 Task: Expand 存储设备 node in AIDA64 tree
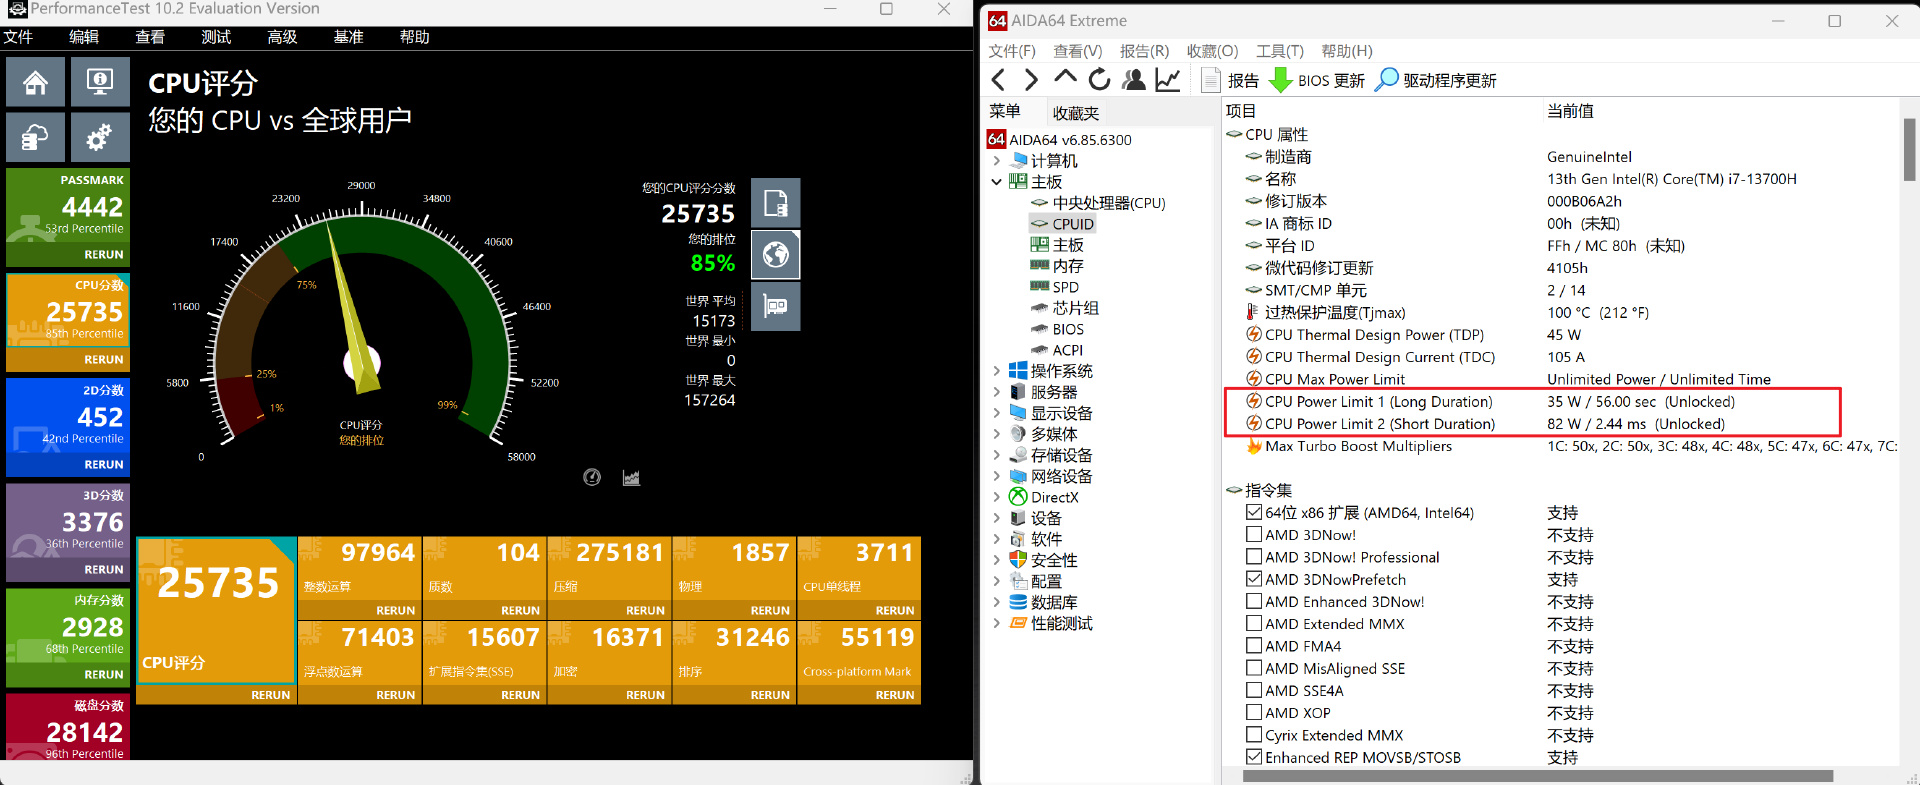996,455
